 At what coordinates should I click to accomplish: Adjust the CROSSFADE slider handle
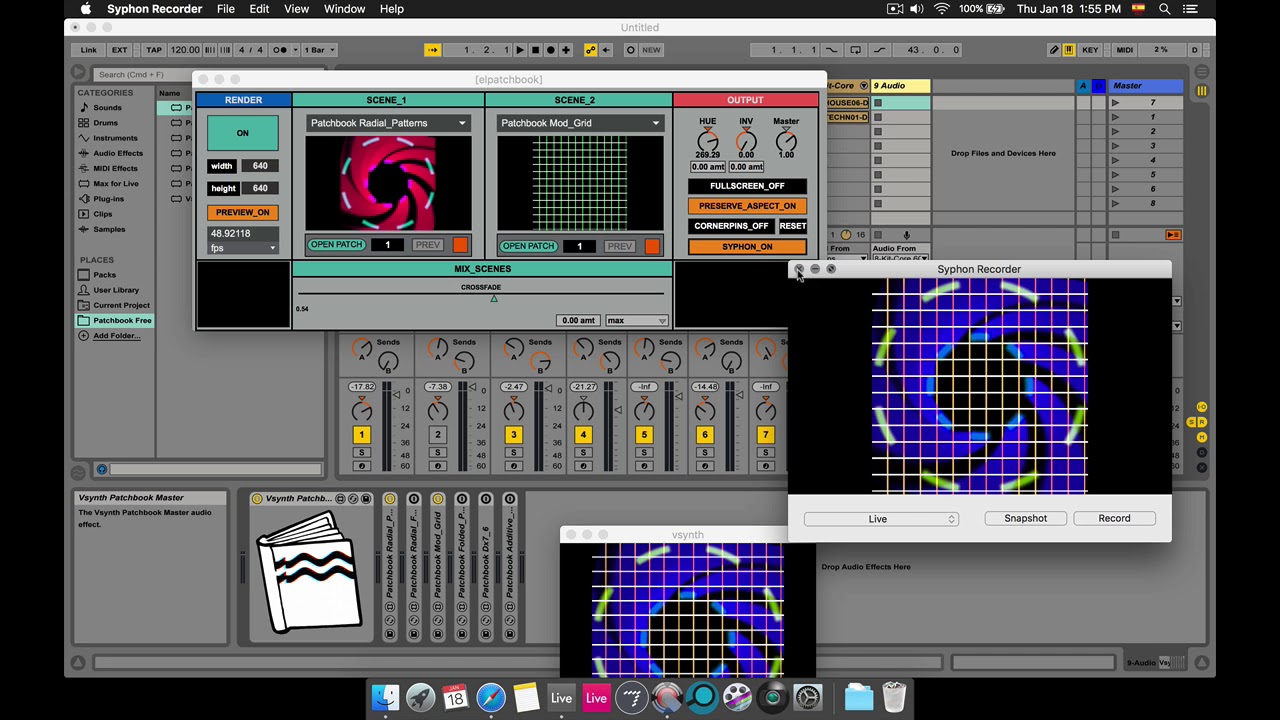pos(493,298)
